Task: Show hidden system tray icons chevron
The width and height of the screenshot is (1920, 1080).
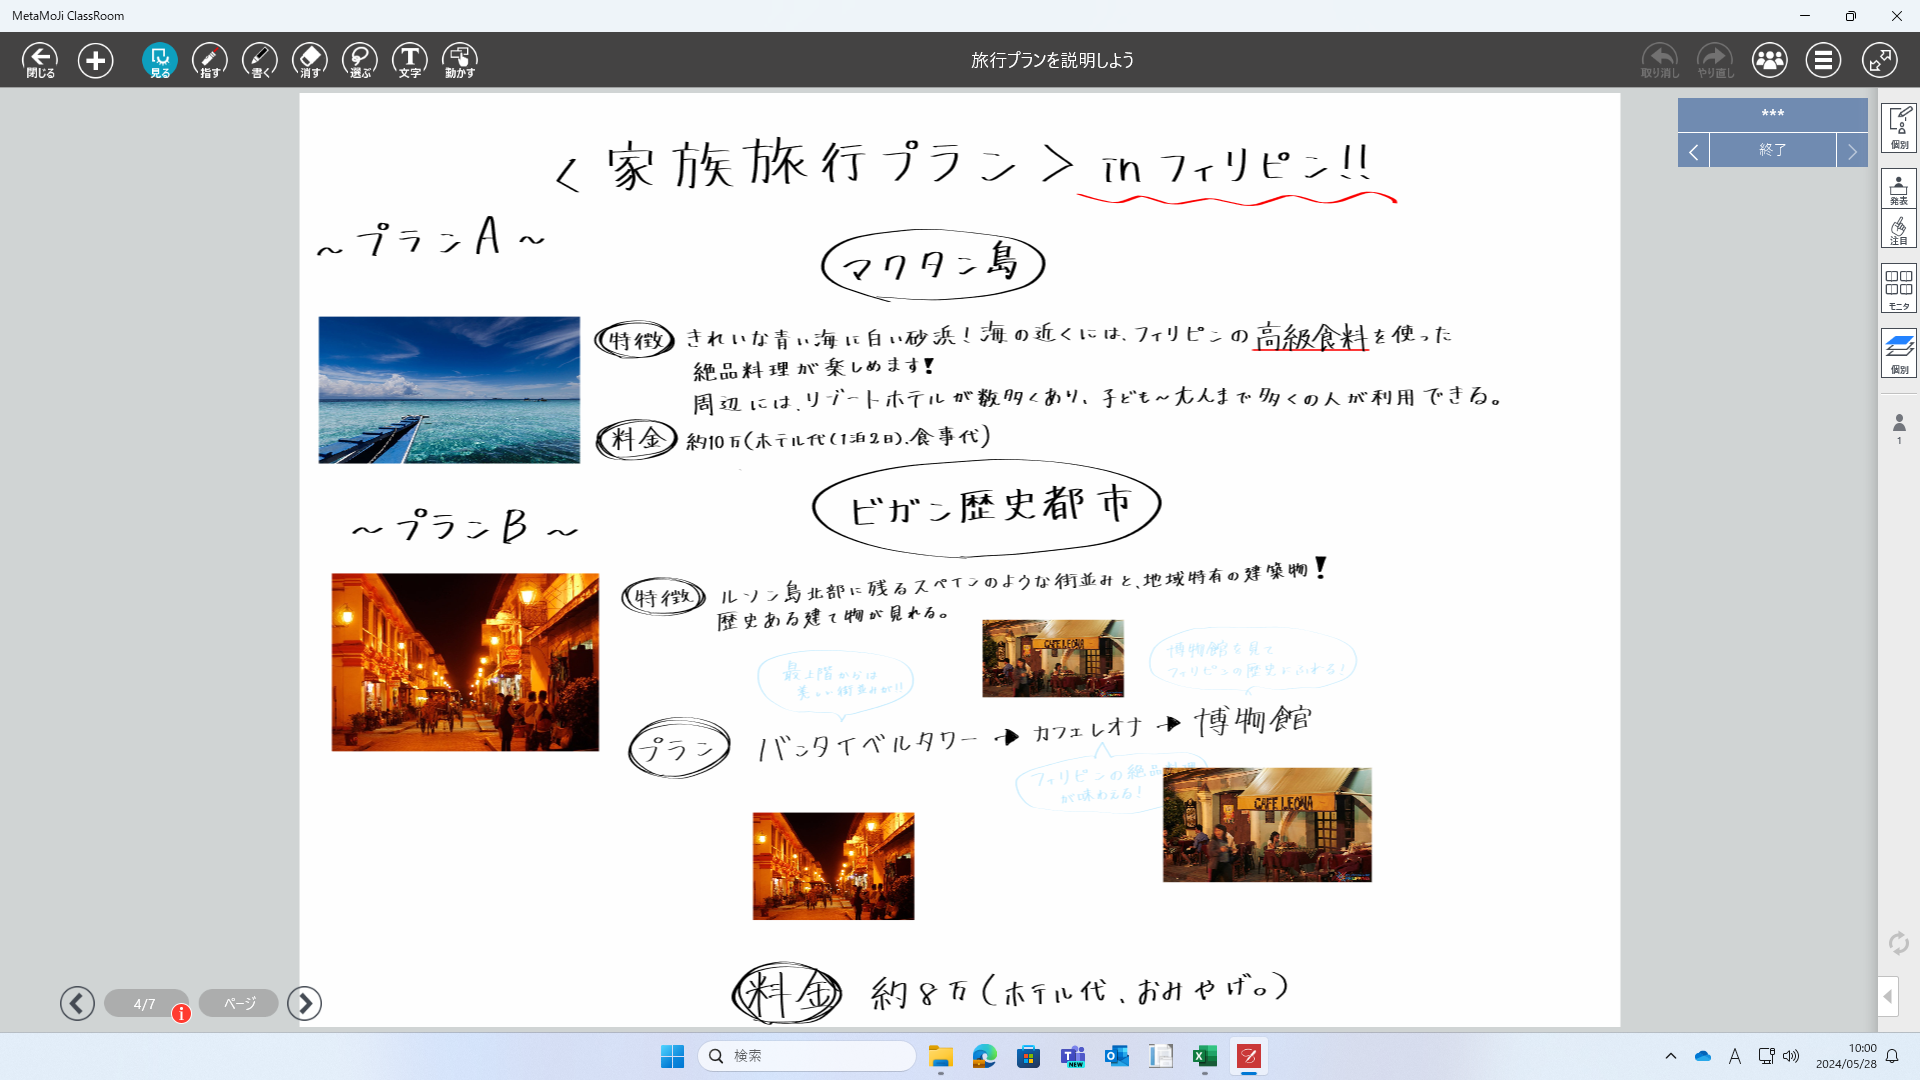Action: 1670,1056
